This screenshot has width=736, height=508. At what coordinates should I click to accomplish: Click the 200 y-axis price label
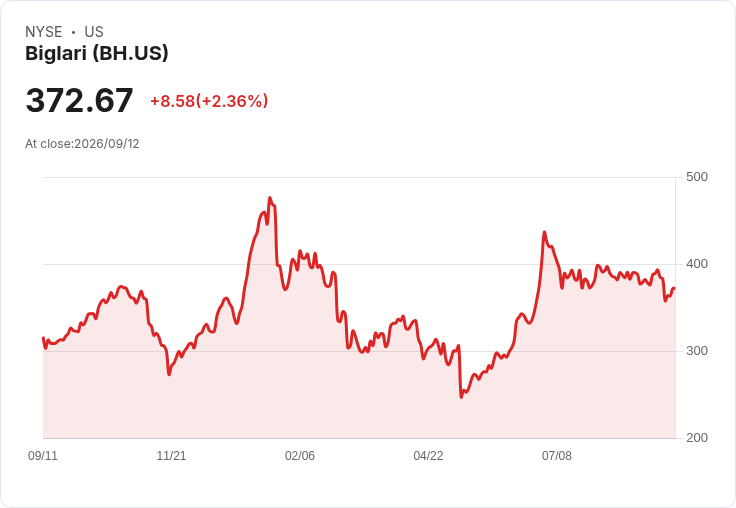(x=697, y=438)
